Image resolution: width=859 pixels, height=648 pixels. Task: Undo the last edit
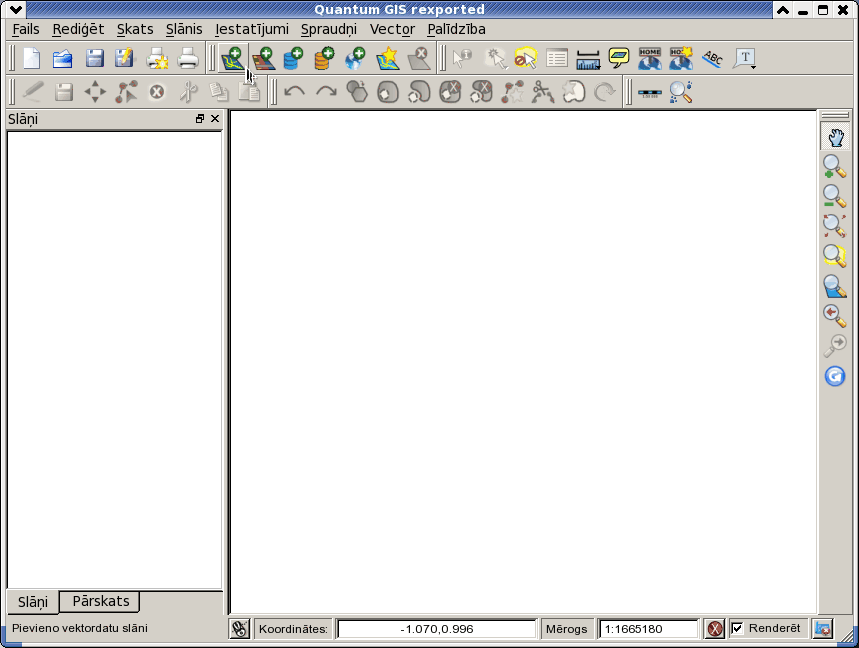295,91
